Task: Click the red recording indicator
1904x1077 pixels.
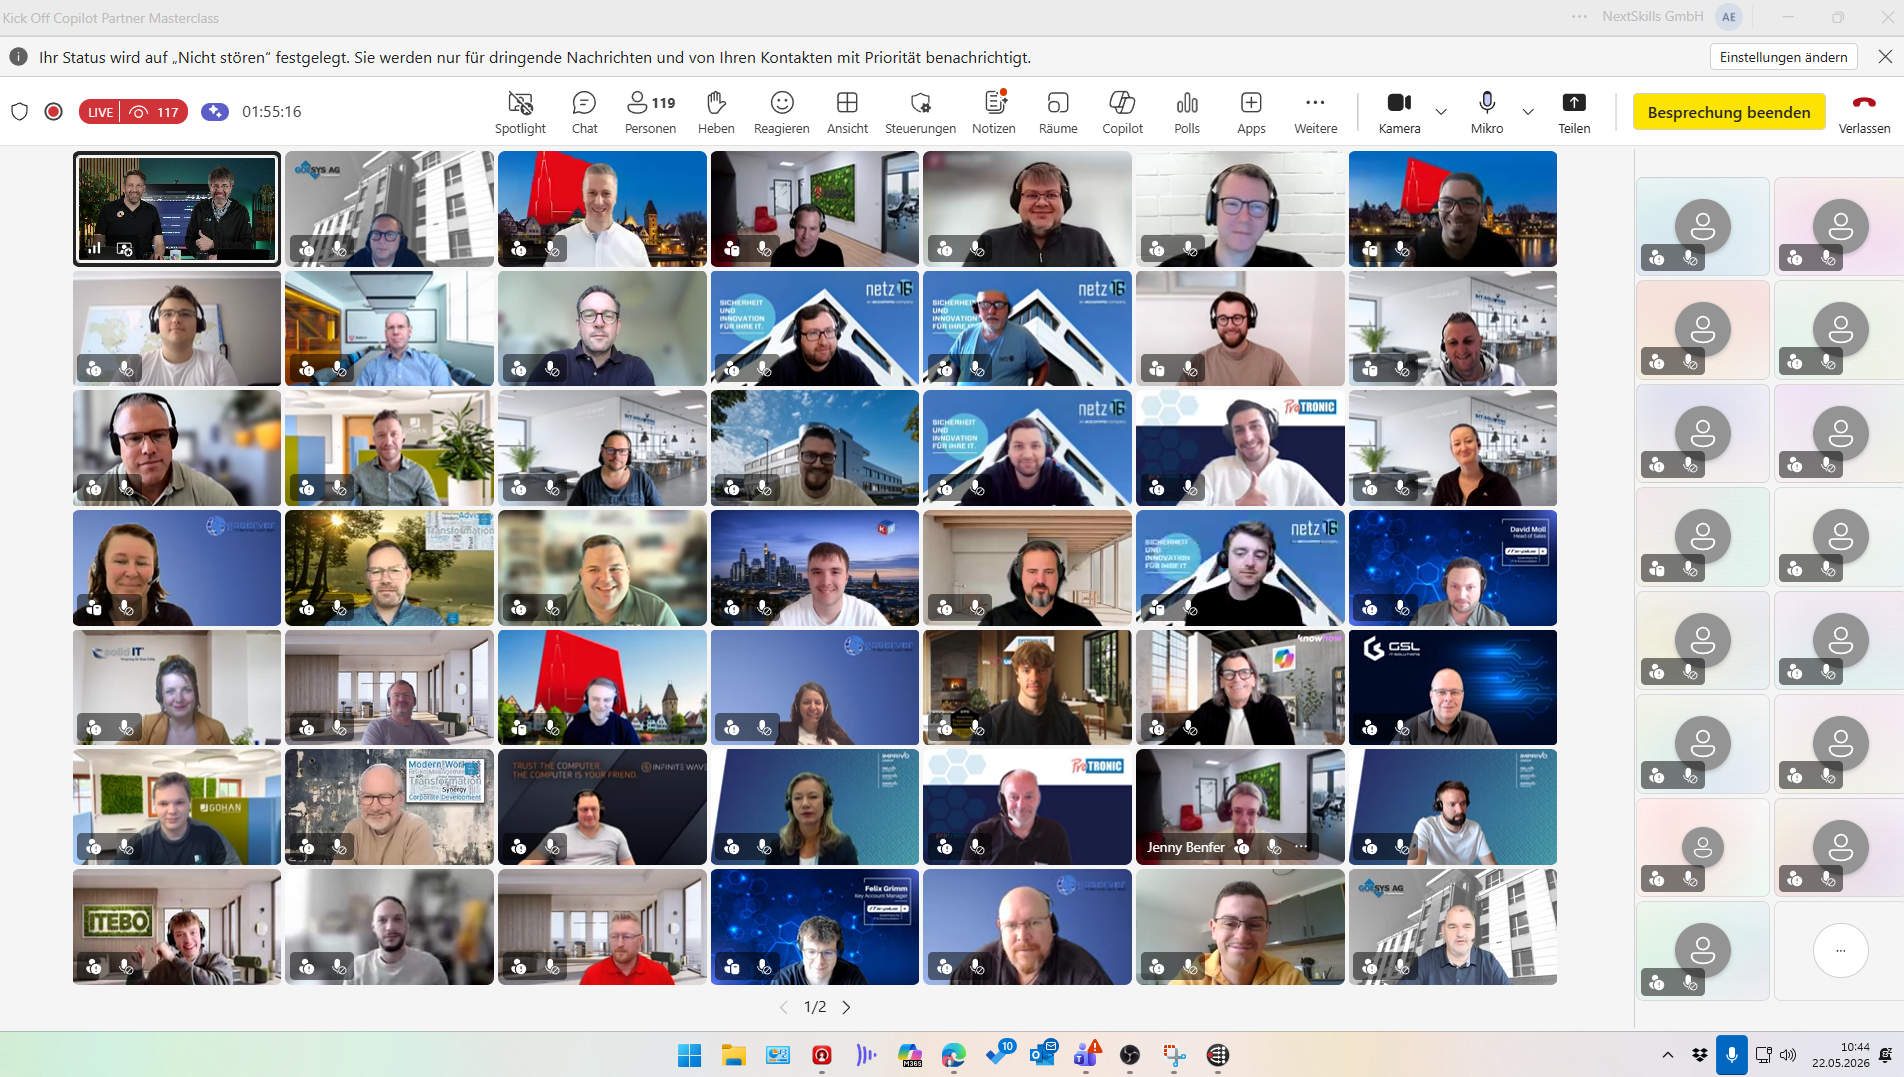Action: (x=54, y=111)
